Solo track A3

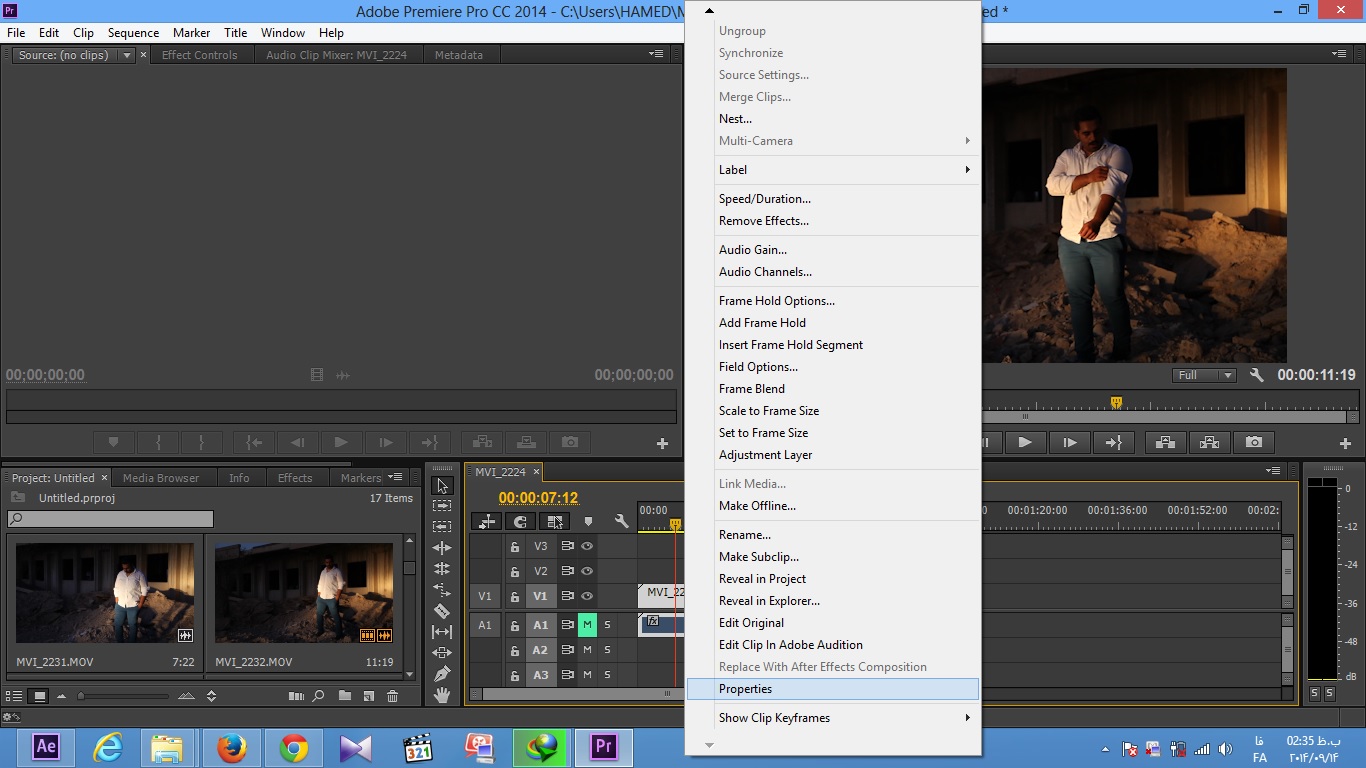(607, 675)
